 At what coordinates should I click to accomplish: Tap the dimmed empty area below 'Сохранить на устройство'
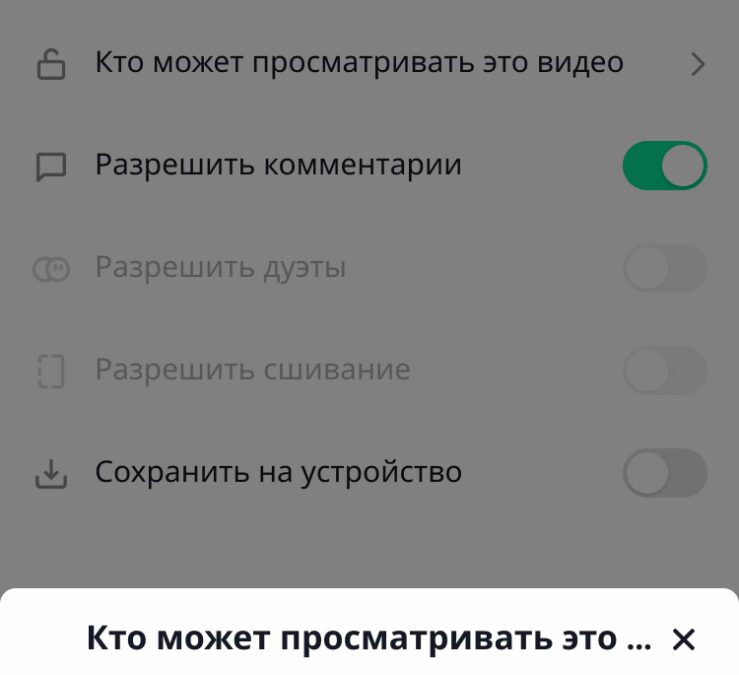pos(369,545)
